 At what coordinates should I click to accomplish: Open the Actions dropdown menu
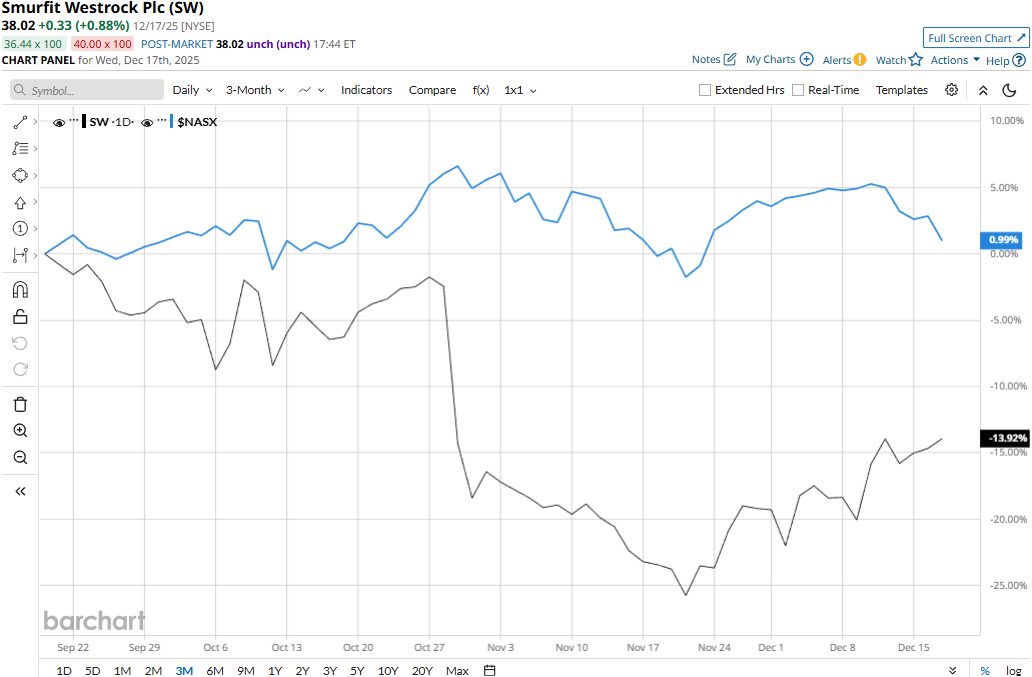click(955, 60)
